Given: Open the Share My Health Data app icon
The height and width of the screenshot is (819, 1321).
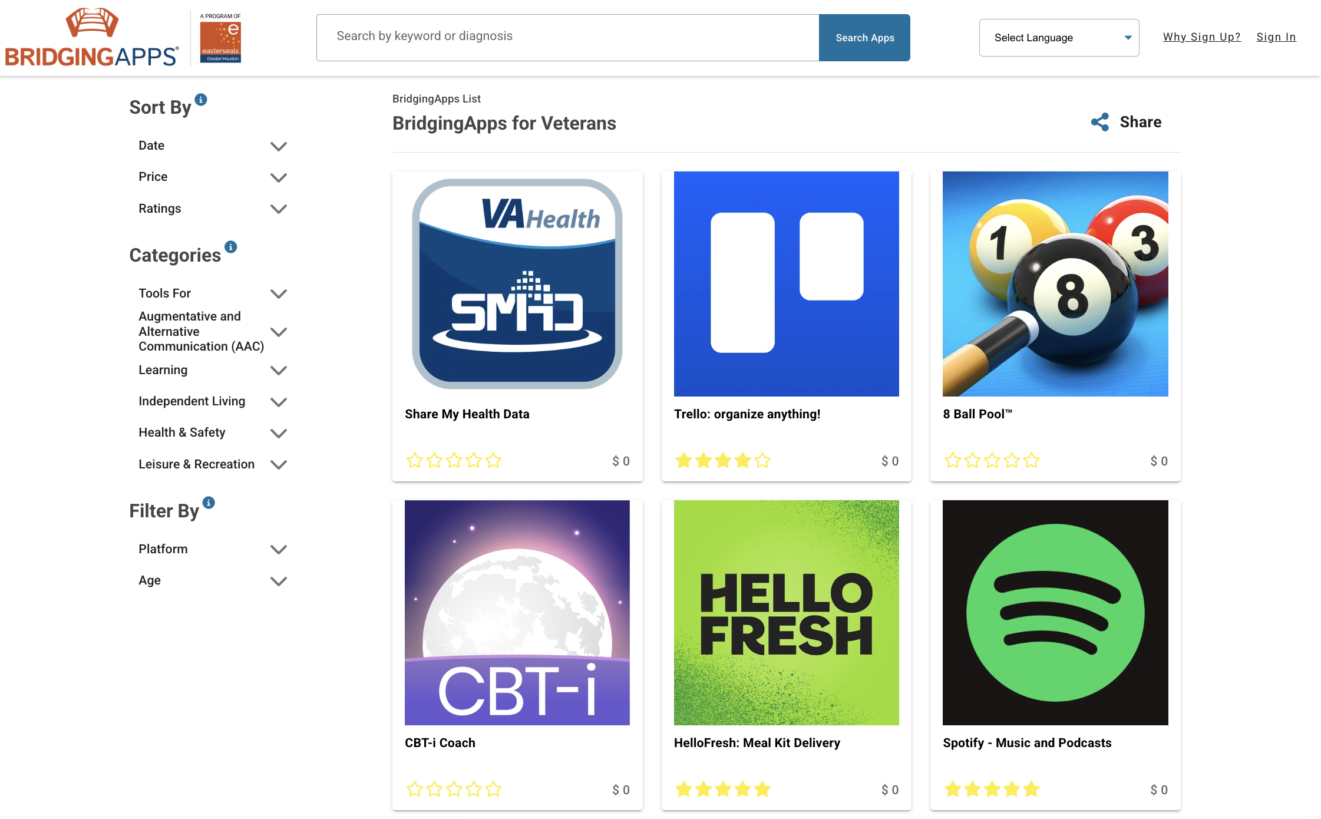Looking at the screenshot, I should click(x=517, y=284).
